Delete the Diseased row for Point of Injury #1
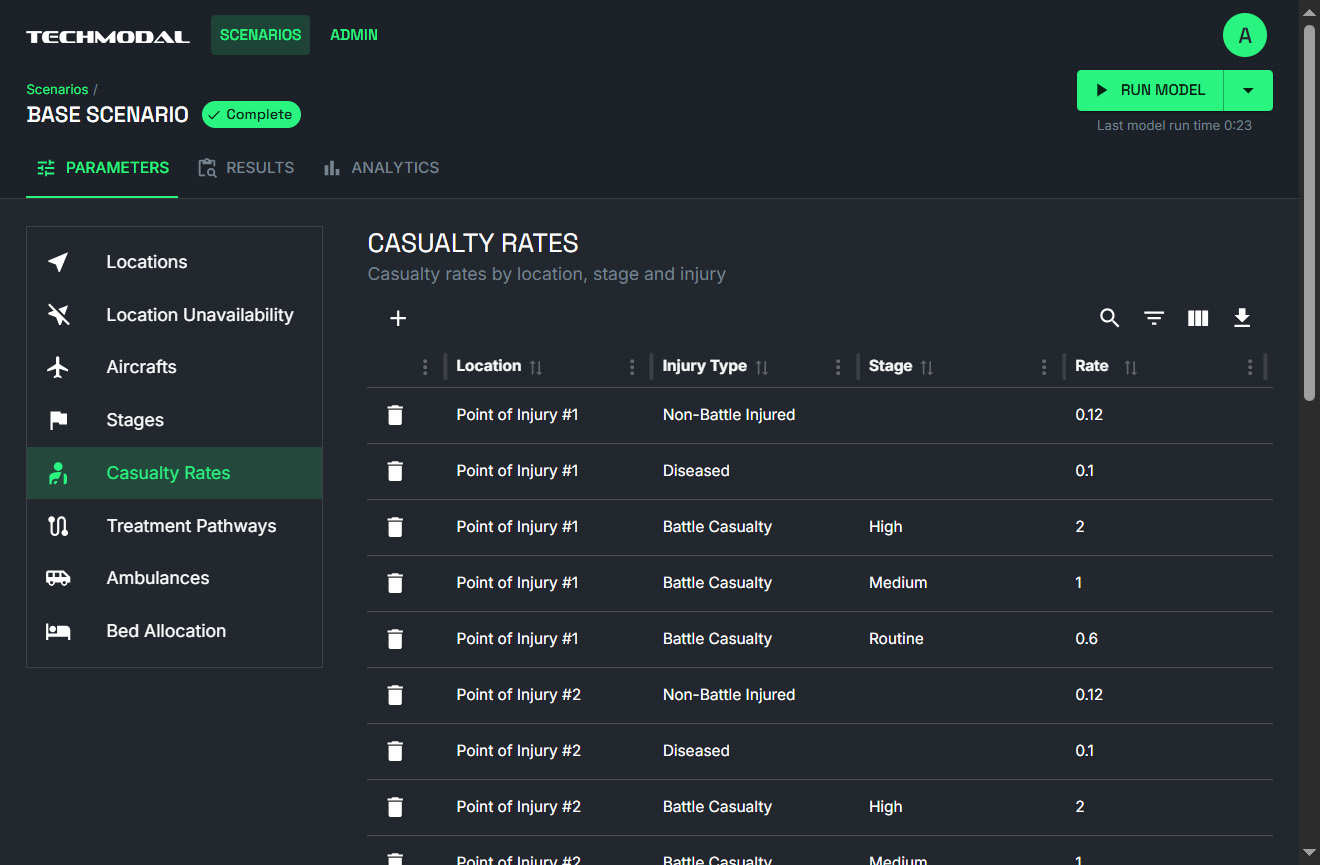1320x865 pixels. coord(395,471)
